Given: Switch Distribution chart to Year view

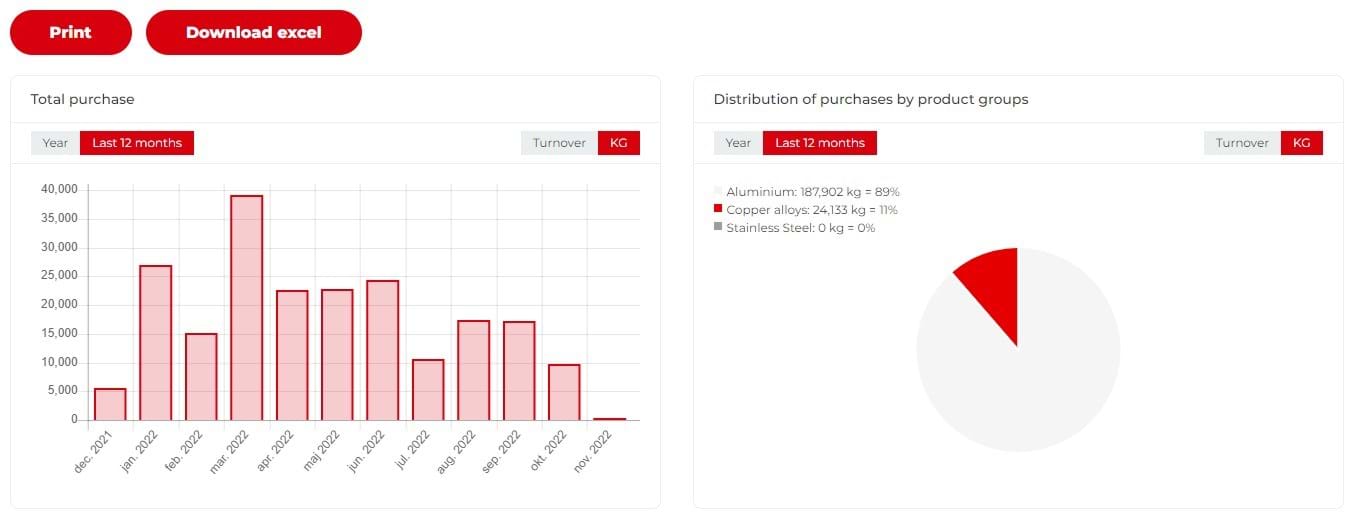Looking at the screenshot, I should tap(738, 143).
